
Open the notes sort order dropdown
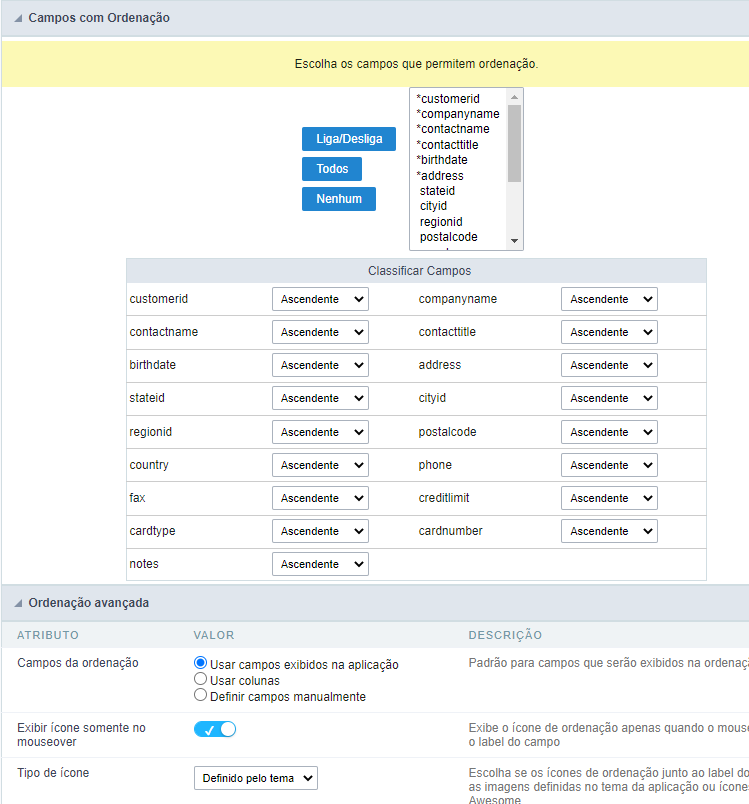coord(320,564)
